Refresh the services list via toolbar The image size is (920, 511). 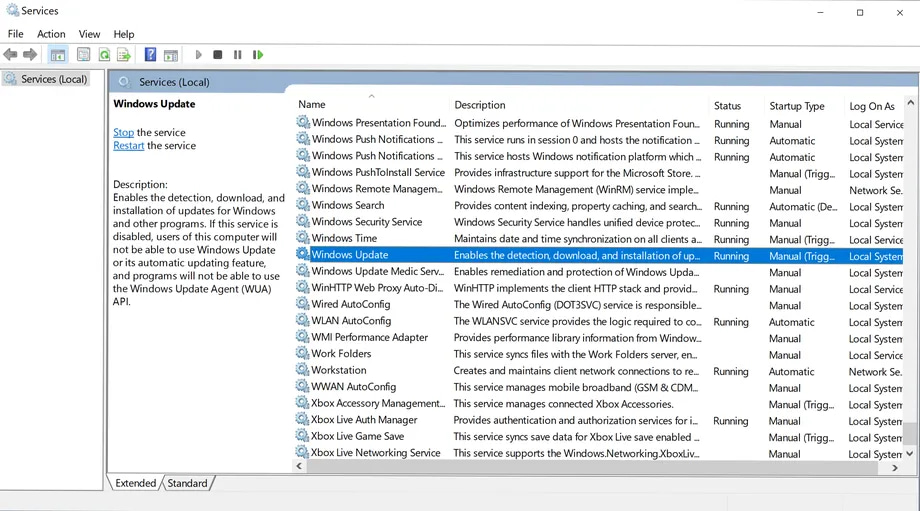click(104, 55)
